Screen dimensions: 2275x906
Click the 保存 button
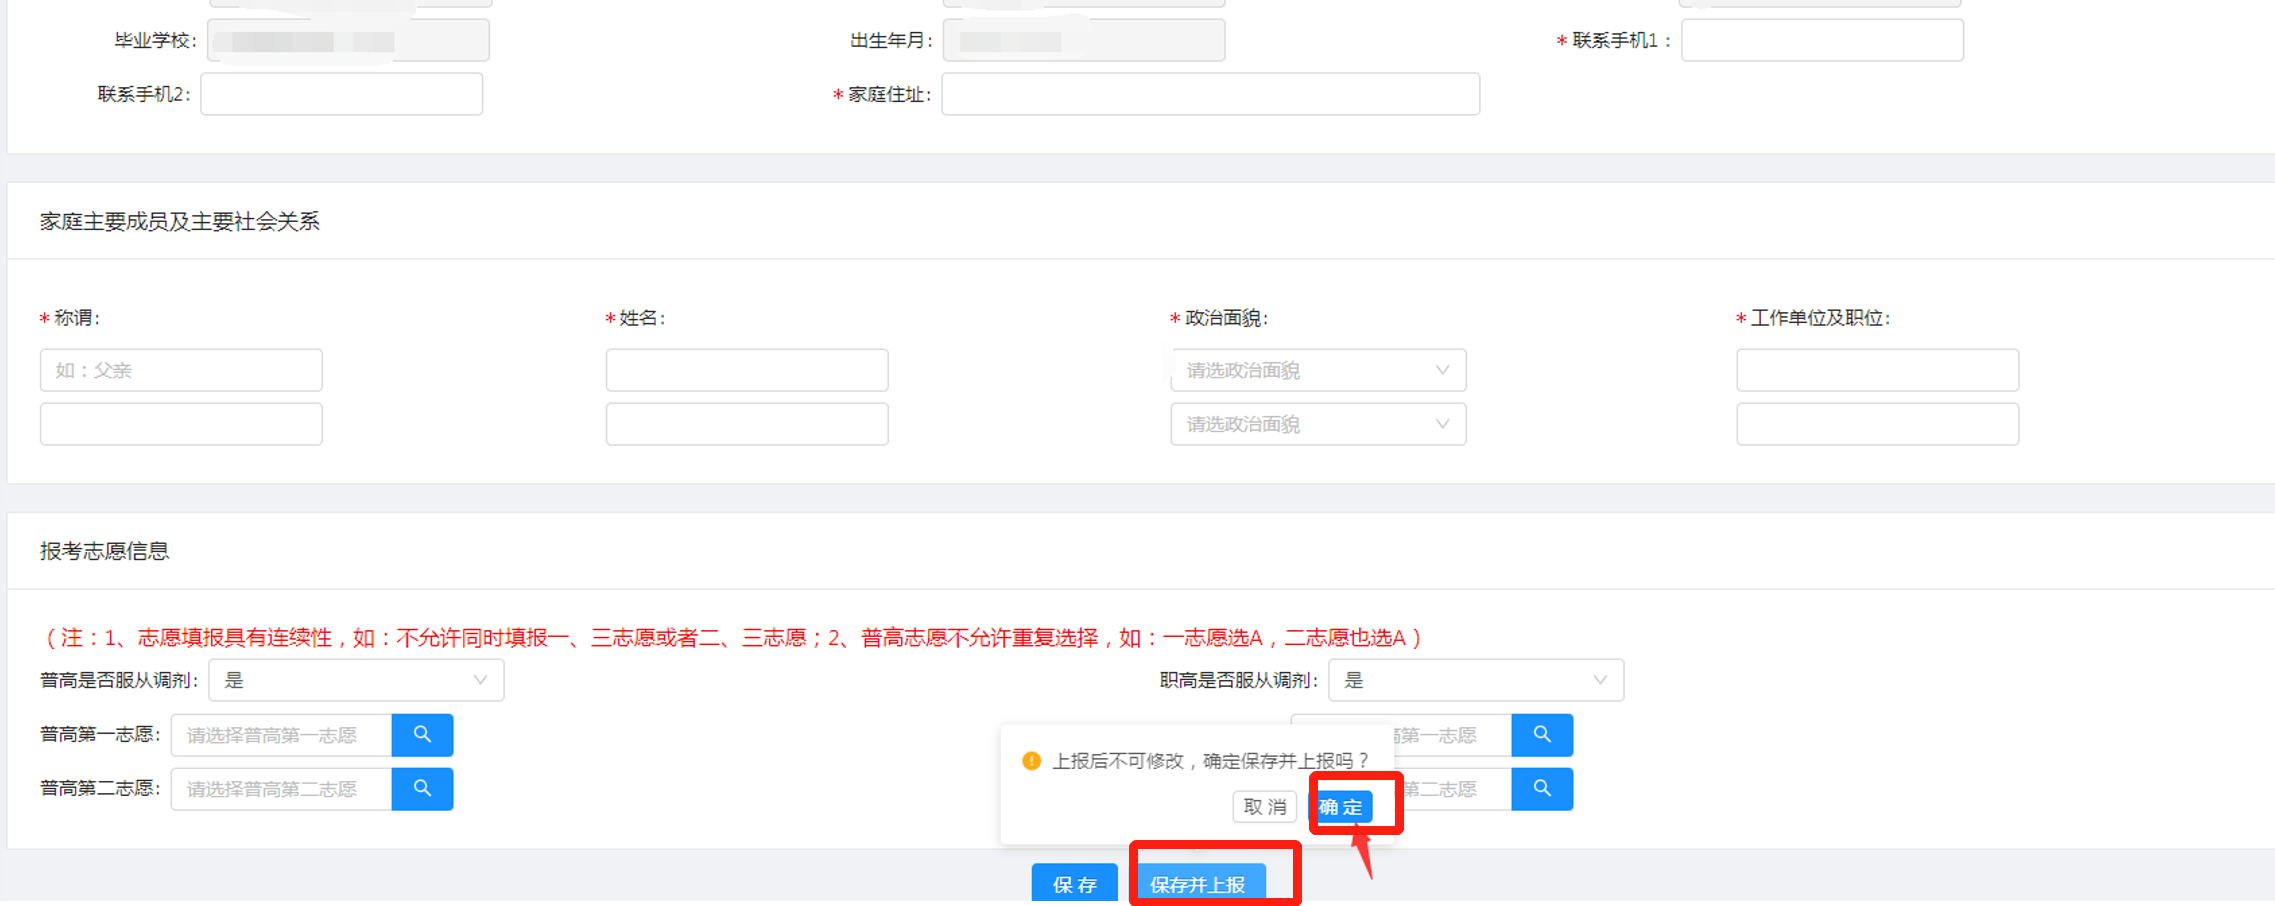[x=1075, y=884]
